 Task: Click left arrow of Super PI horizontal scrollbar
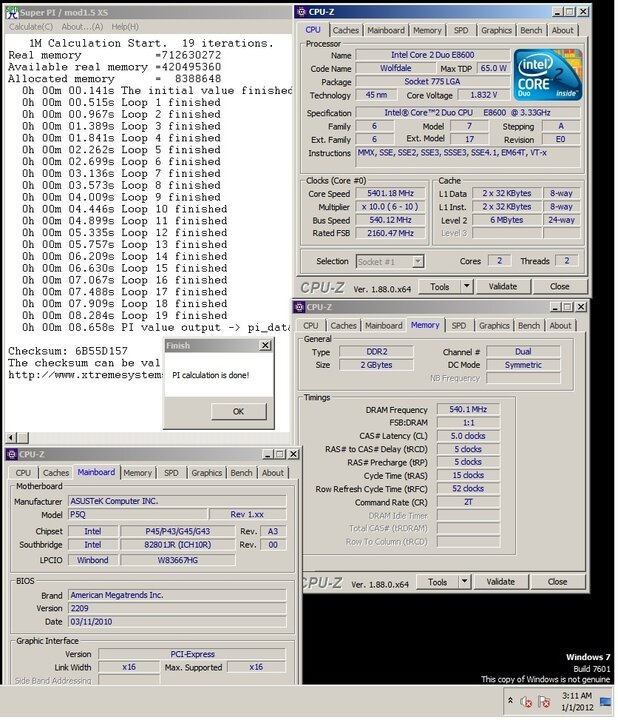point(11,438)
